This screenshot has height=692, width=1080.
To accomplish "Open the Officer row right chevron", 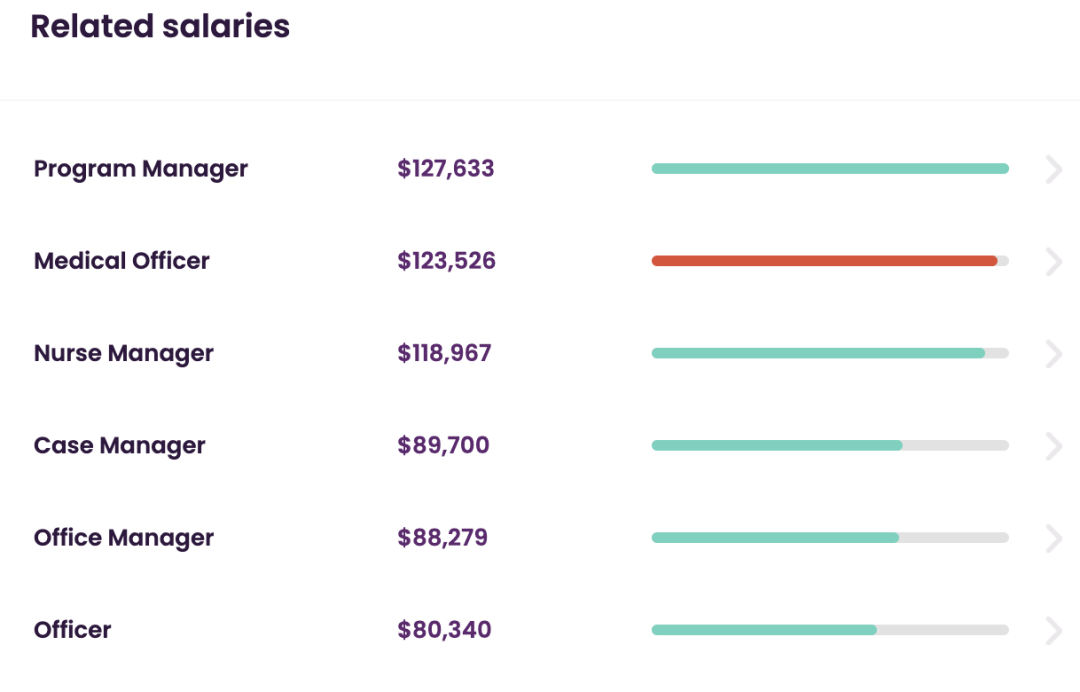I will click(1053, 630).
